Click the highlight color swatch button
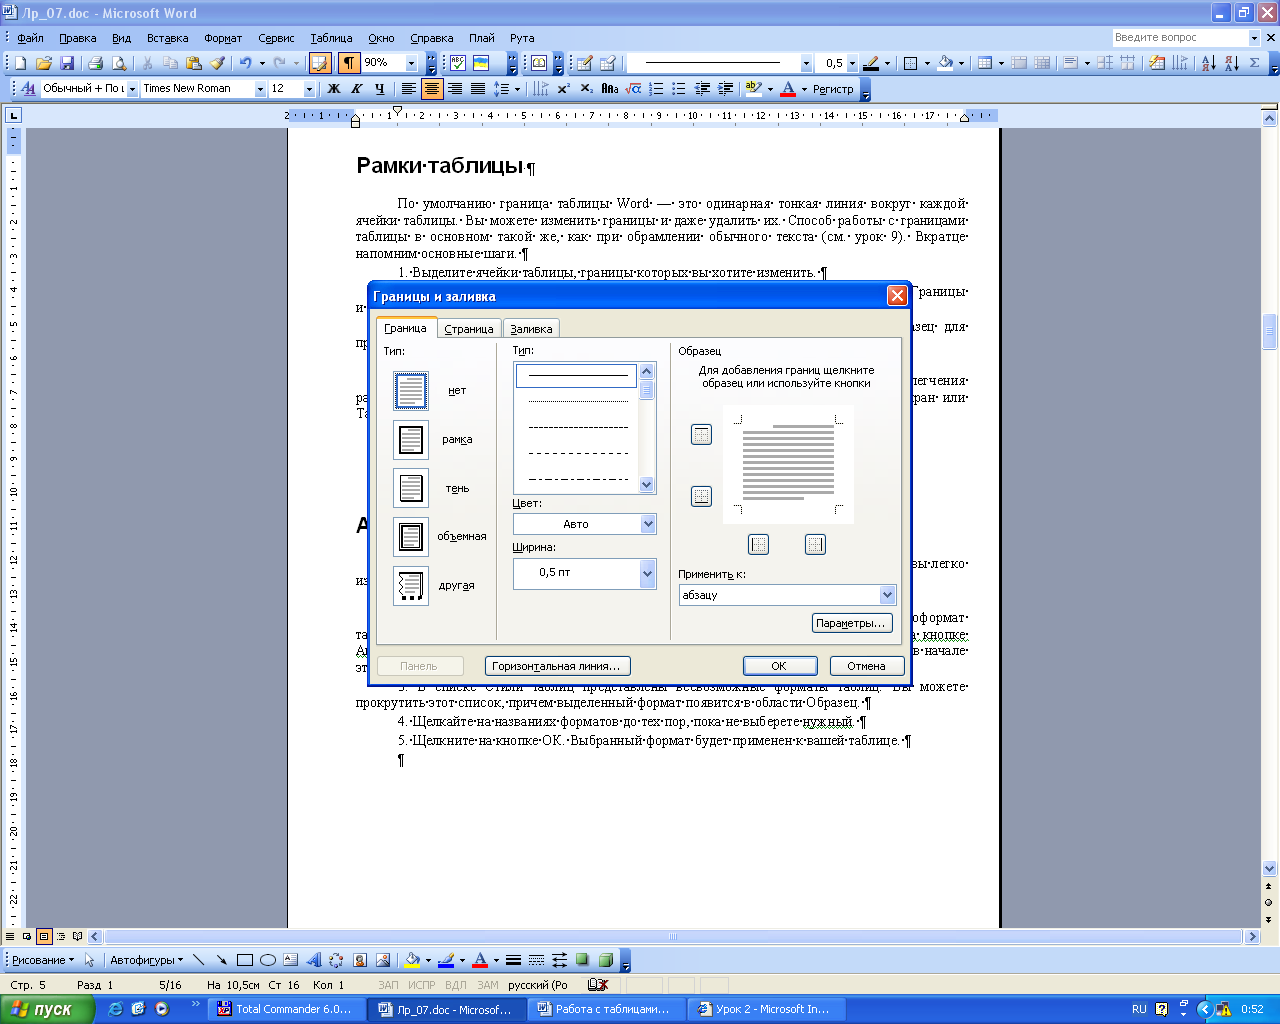This screenshot has height=1024, width=1280. coord(753,89)
